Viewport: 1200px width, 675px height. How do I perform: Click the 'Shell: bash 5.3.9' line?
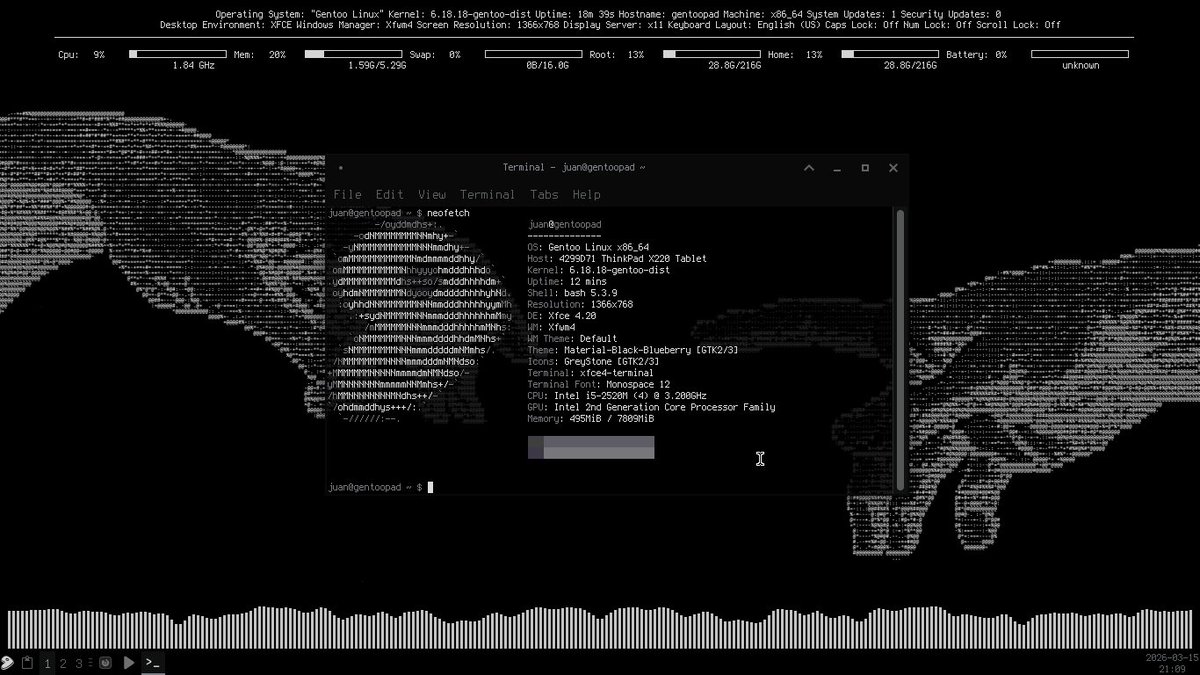pos(574,293)
